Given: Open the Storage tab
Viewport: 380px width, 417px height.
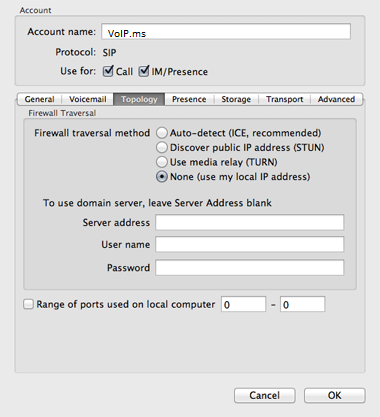Looking at the screenshot, I should 236,99.
